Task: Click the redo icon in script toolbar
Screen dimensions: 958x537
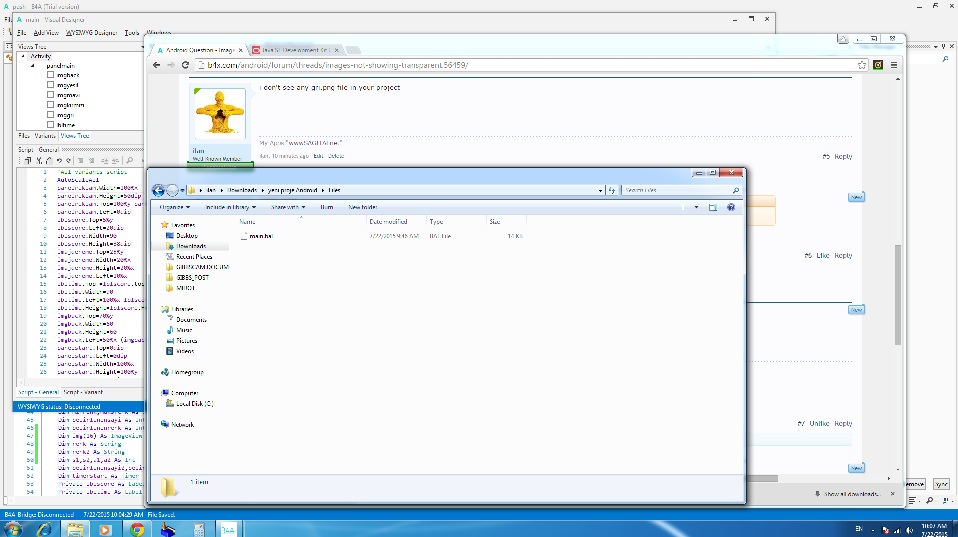Action: [x=68, y=161]
